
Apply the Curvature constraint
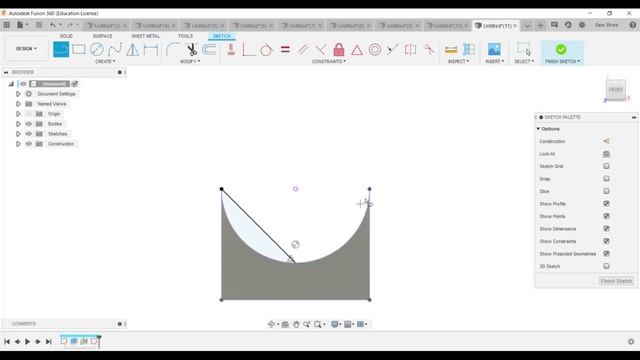(x=429, y=49)
